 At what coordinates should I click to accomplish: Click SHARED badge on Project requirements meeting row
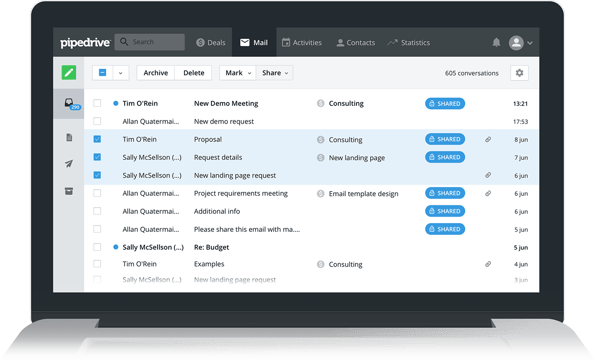pos(445,193)
